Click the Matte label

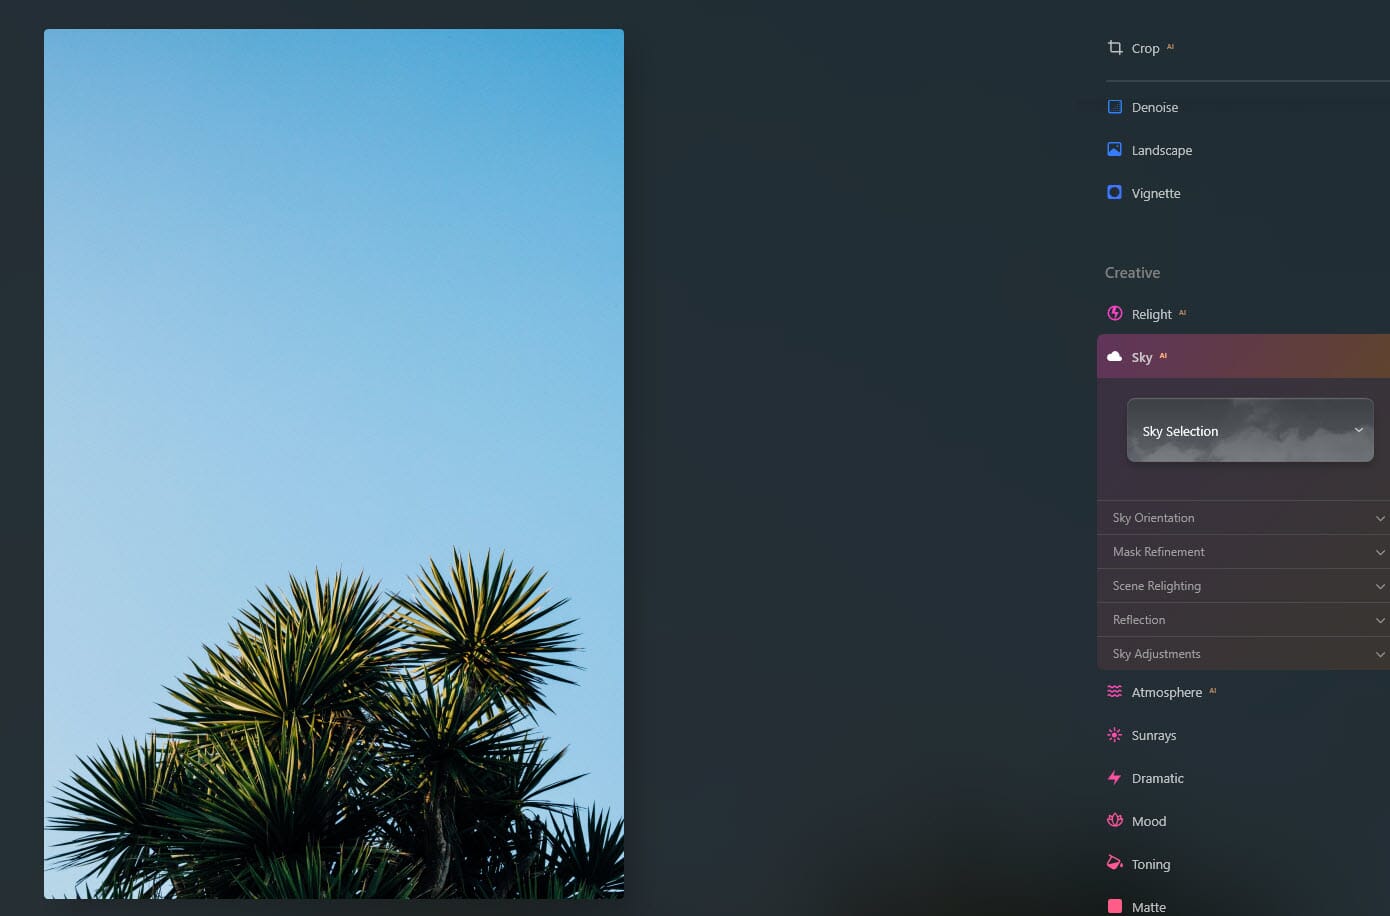pos(1149,907)
